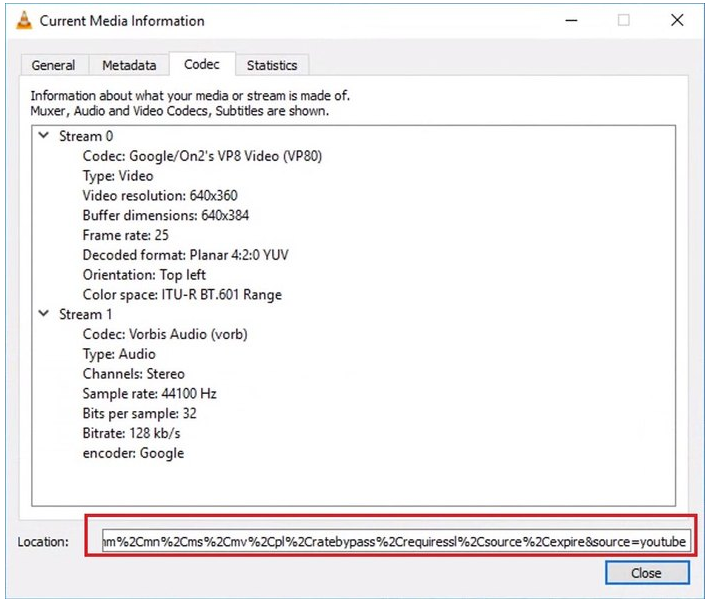
Task: Select 'Color space: ITU-R BT.601 Range' row
Action: click(x=182, y=295)
